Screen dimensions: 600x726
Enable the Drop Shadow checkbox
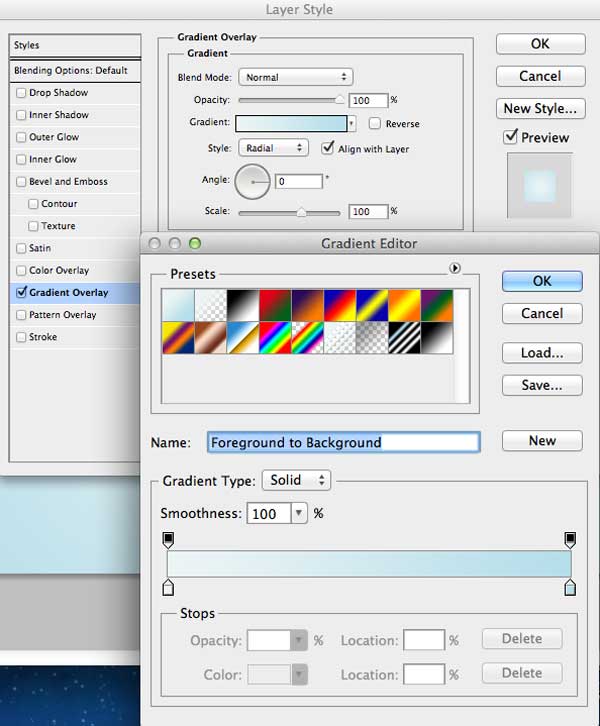point(21,93)
